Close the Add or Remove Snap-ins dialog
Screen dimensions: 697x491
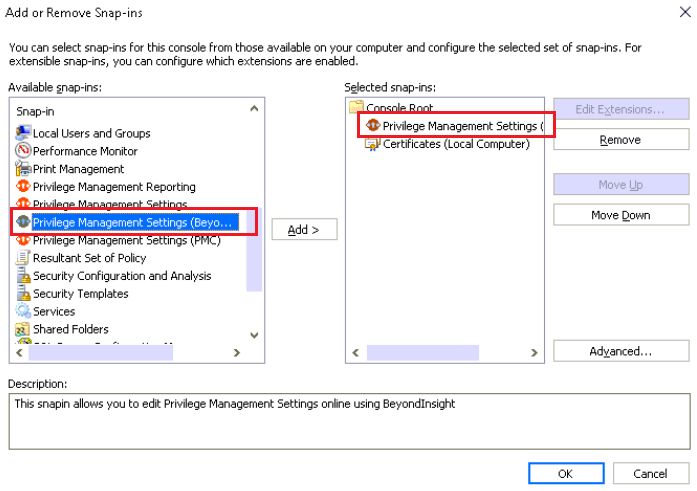click(x=685, y=12)
